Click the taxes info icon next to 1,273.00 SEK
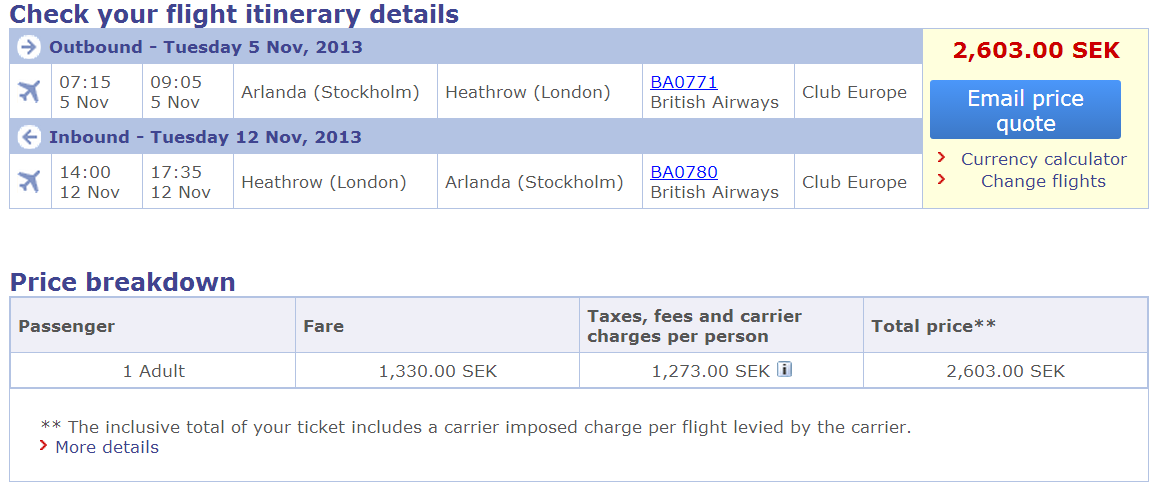This screenshot has width=1157, height=484. point(785,370)
